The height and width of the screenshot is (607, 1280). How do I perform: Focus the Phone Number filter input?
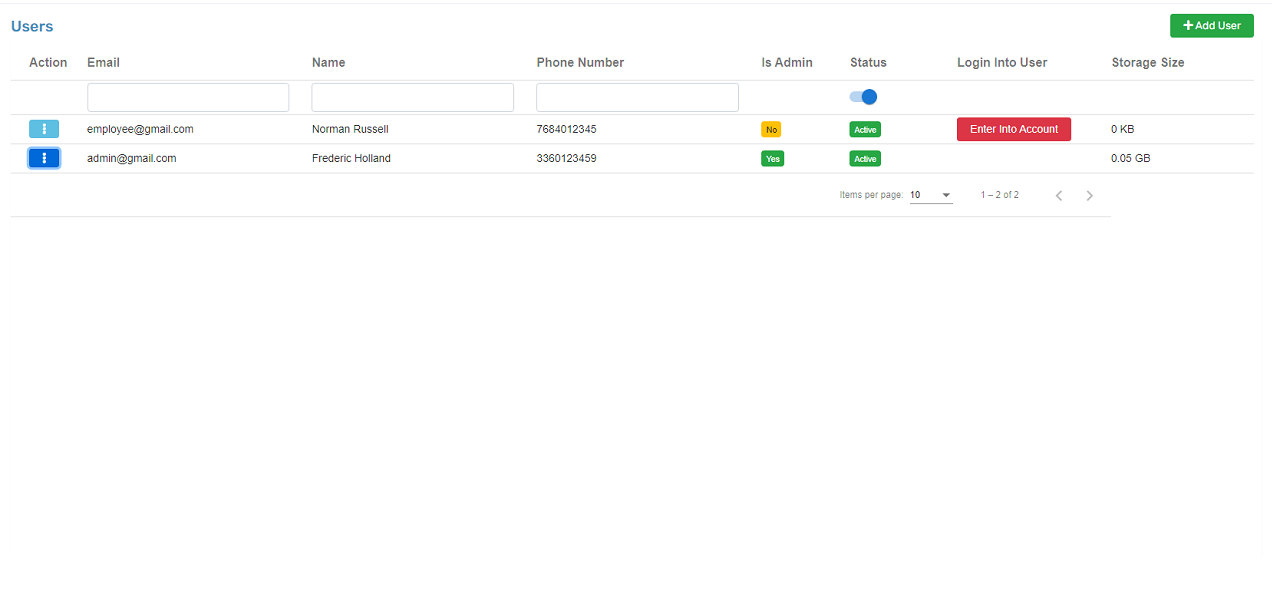637,97
